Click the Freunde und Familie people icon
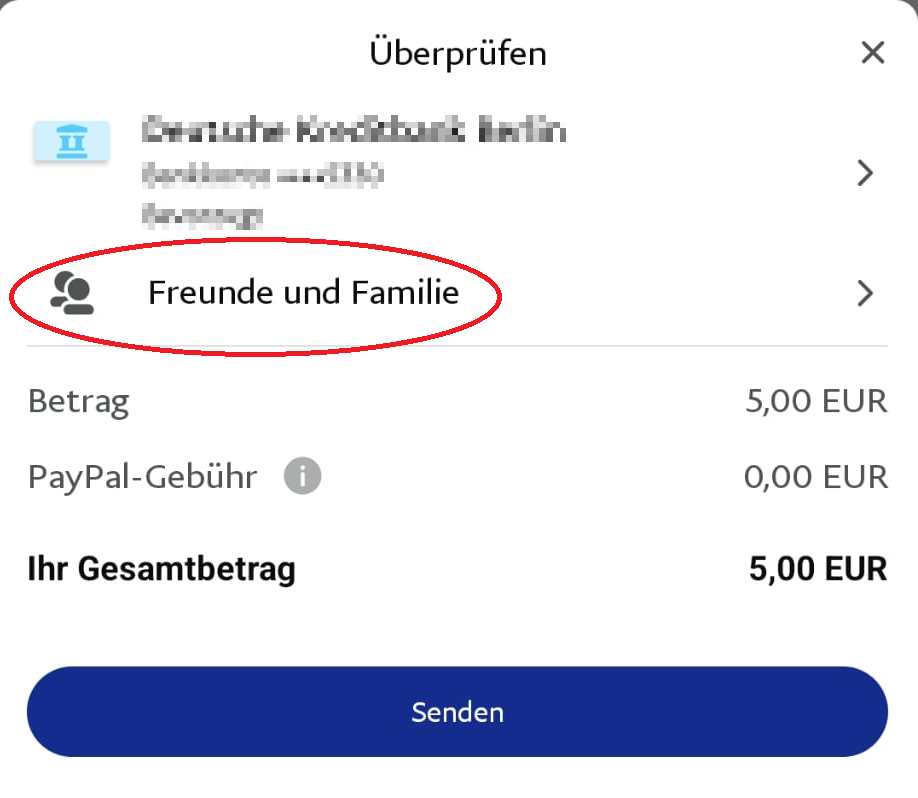Image resolution: width=918 pixels, height=798 pixels. pos(72,293)
